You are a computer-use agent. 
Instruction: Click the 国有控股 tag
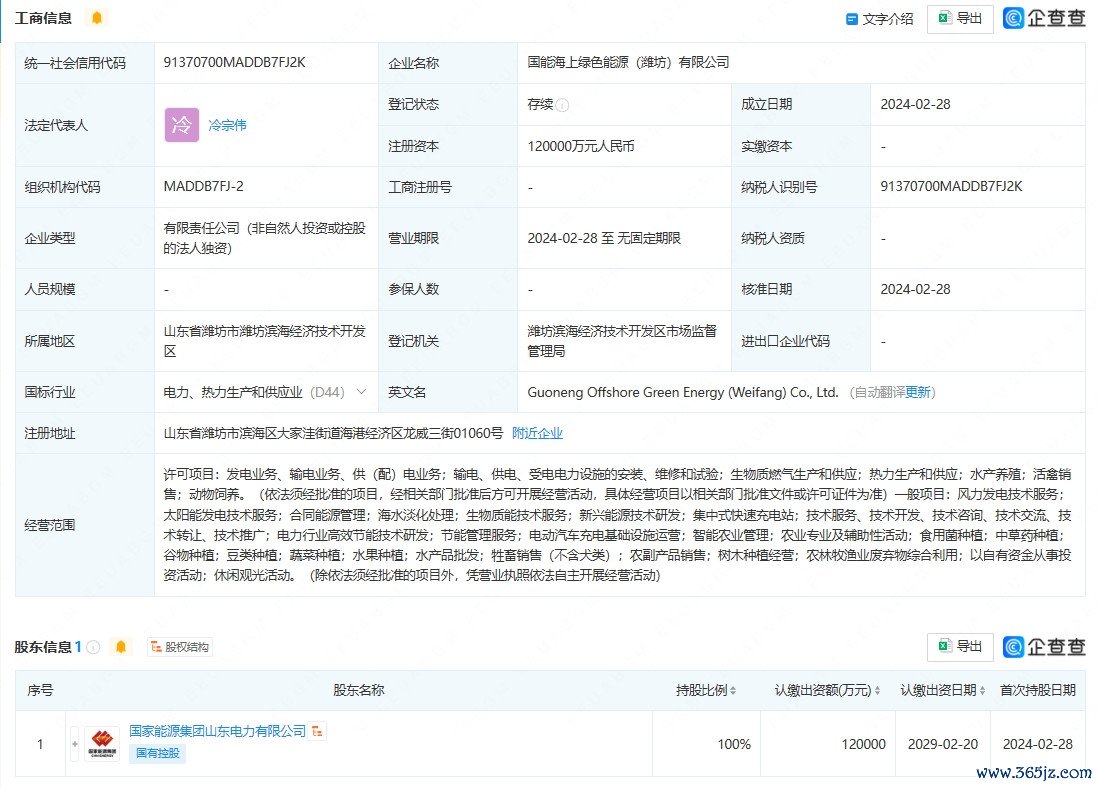(158, 753)
